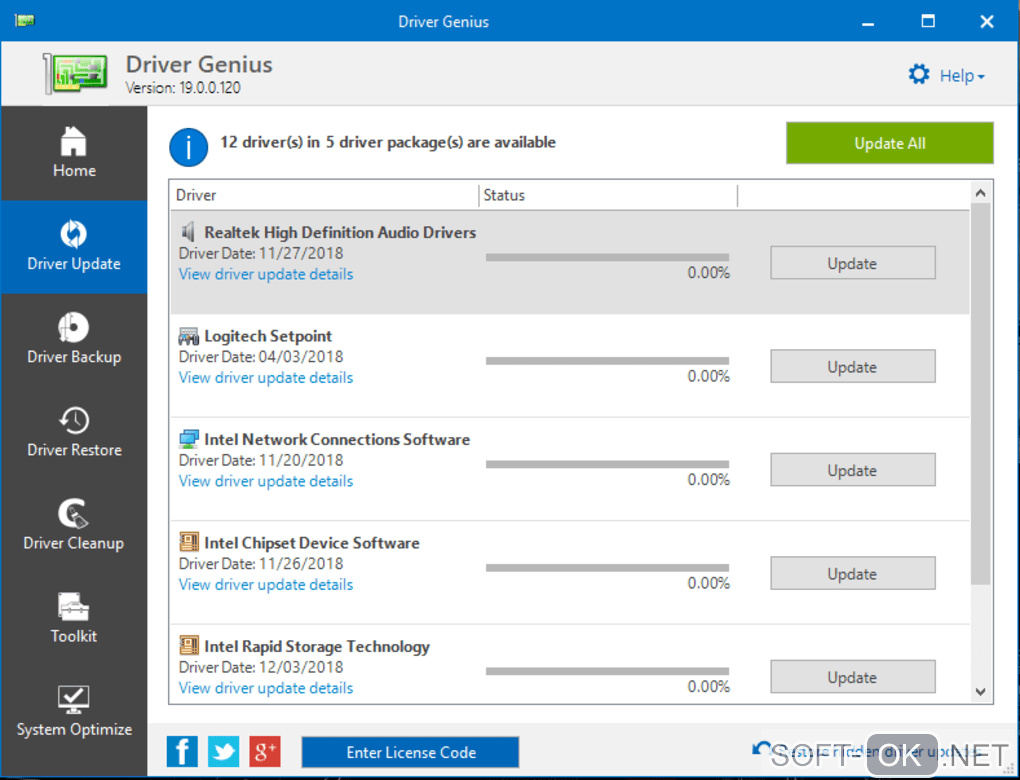Image resolution: width=1020 pixels, height=780 pixels.
Task: Switch to the Toolkit label
Action: click(x=74, y=636)
